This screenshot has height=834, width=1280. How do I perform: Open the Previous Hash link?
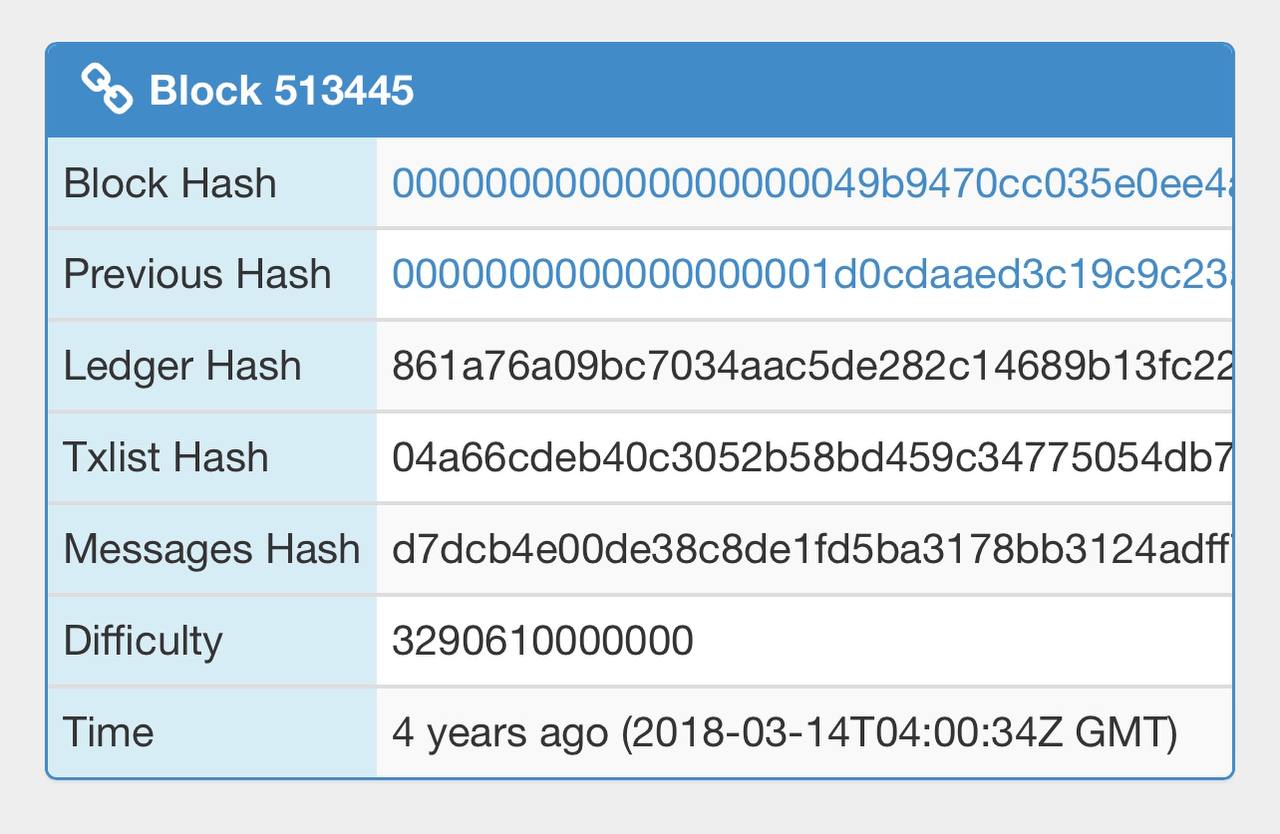coord(812,274)
